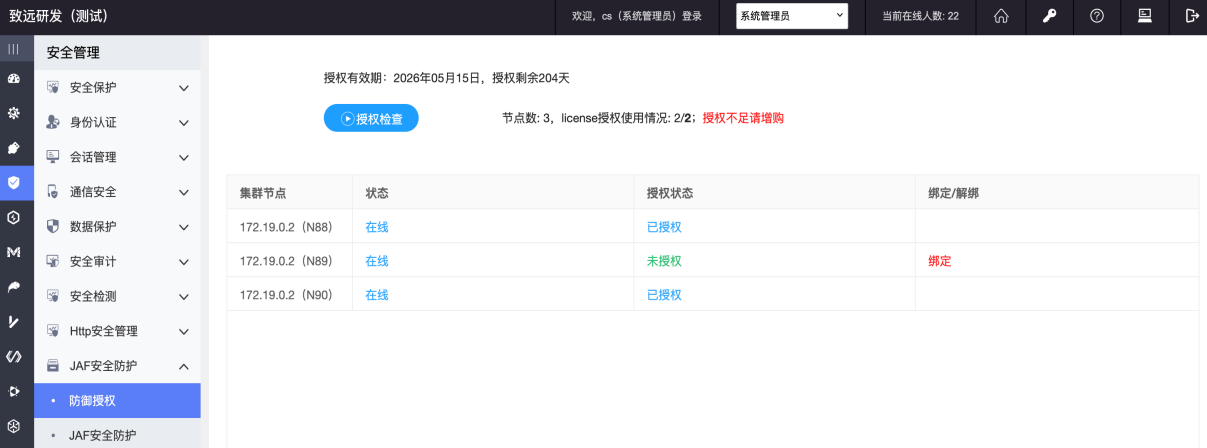The height and width of the screenshot is (448, 1207).
Task: Select the JAF安全防护 submenu item
Action: click(103, 435)
